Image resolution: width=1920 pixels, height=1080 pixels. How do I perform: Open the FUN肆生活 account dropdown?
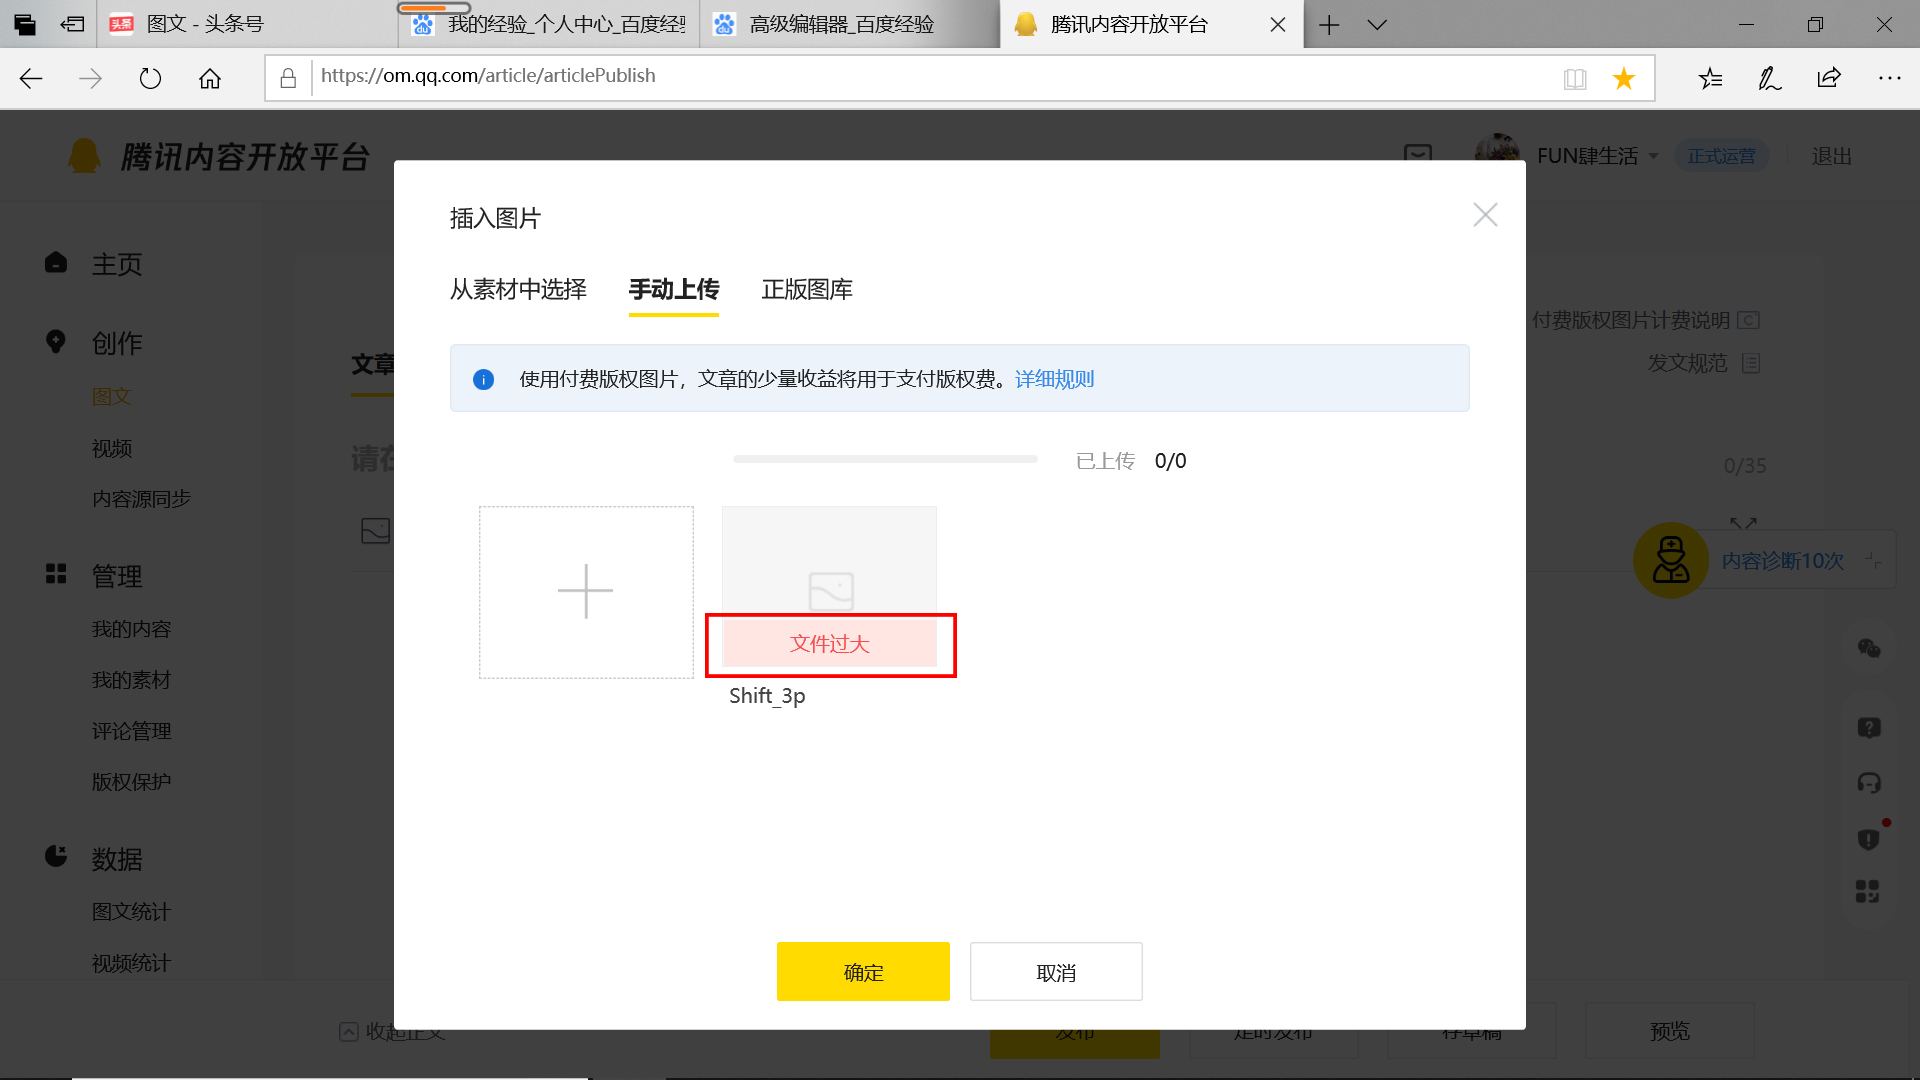tap(1588, 156)
